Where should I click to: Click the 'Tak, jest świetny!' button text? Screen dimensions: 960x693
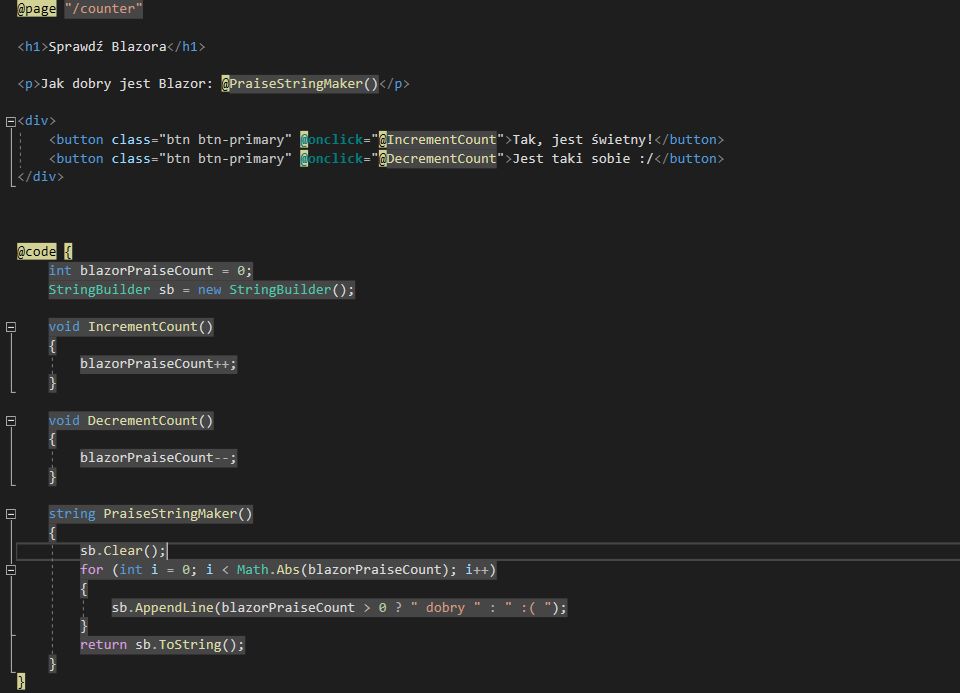[582, 140]
